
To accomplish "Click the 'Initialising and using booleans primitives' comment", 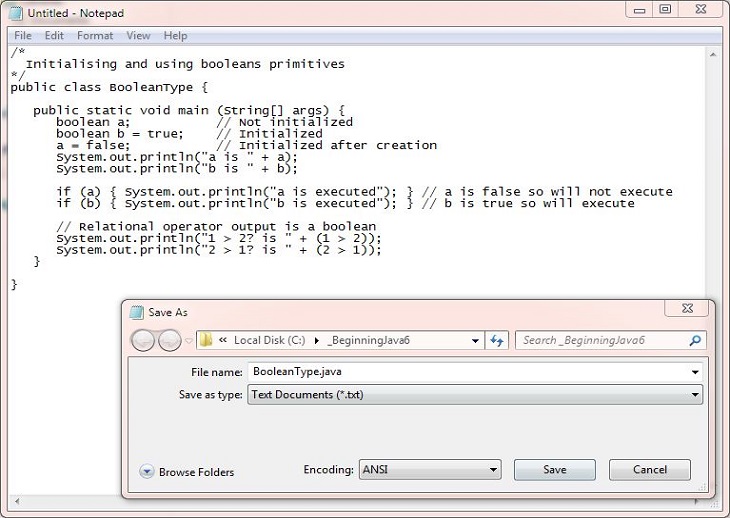I will [x=185, y=64].
